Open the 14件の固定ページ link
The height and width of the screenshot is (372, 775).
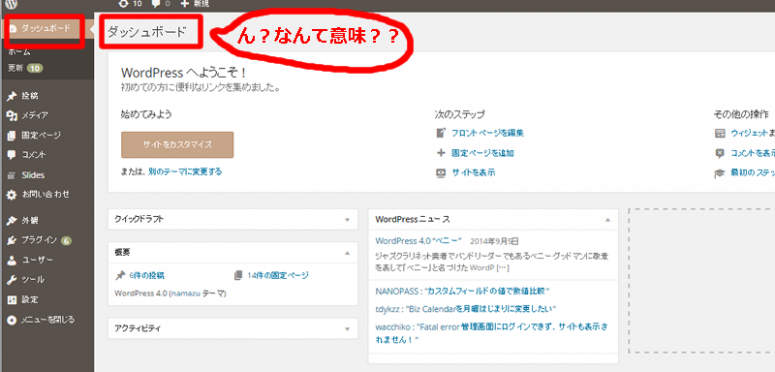(x=278, y=275)
